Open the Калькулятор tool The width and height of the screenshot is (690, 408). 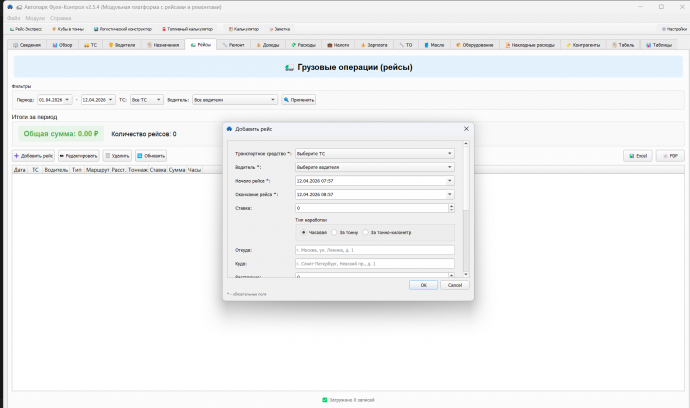[x=244, y=29]
